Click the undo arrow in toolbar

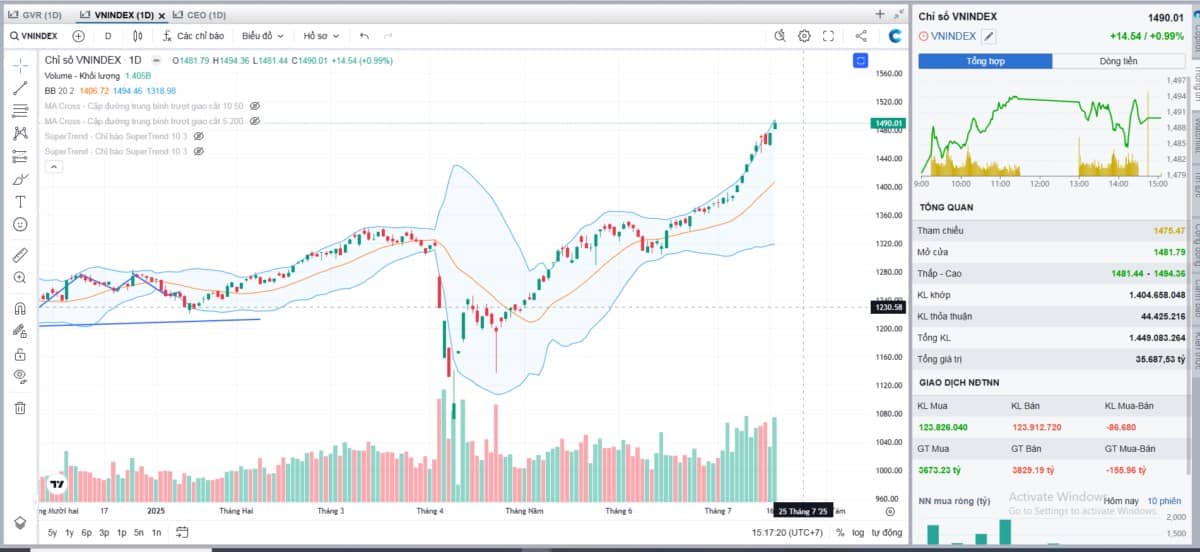(x=364, y=36)
